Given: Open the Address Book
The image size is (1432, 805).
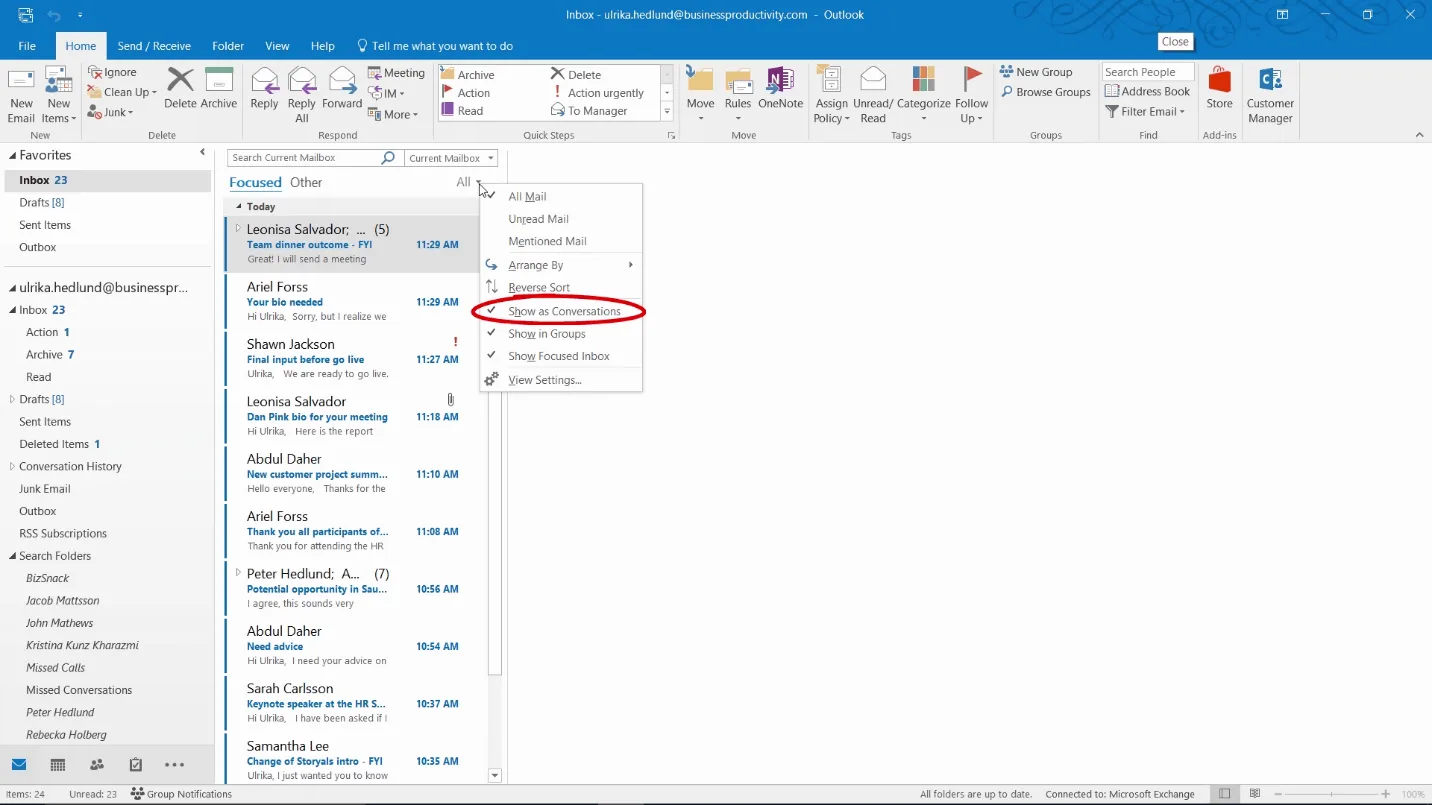Looking at the screenshot, I should point(1147,92).
